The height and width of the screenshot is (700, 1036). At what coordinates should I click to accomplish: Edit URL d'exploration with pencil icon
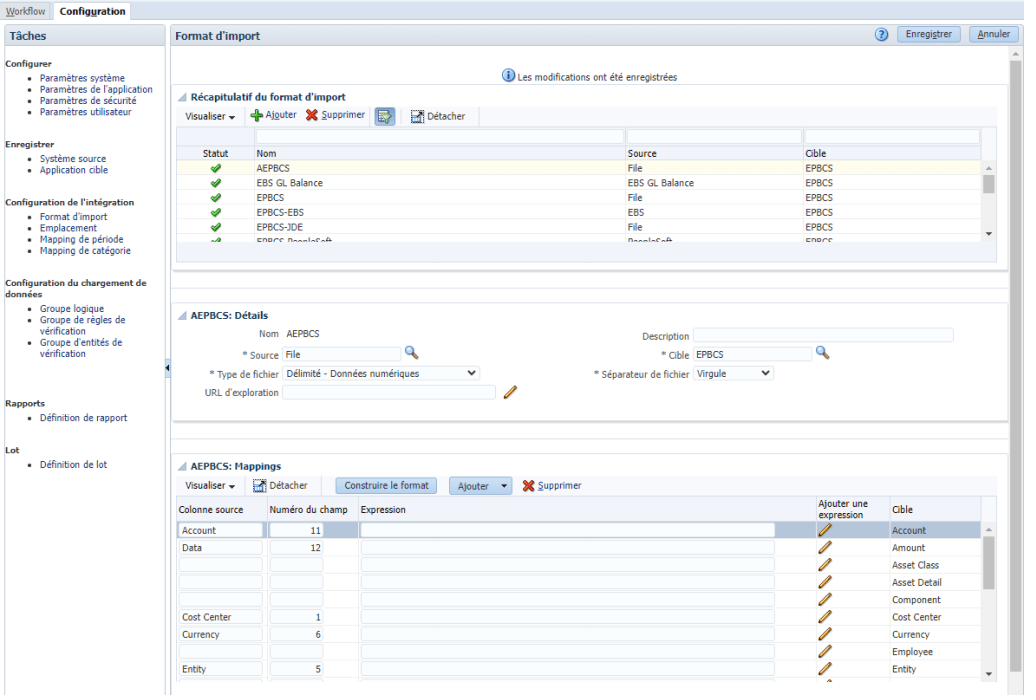pos(510,393)
